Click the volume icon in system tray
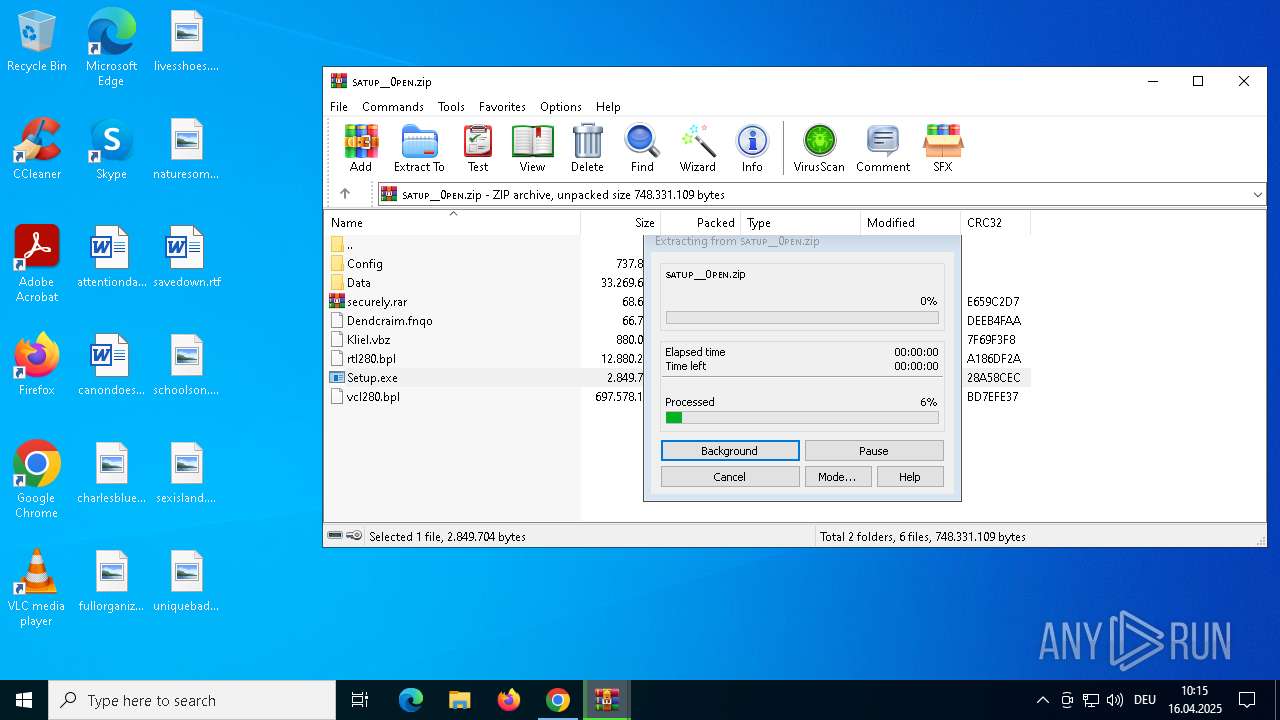The width and height of the screenshot is (1280, 720). click(x=1115, y=700)
